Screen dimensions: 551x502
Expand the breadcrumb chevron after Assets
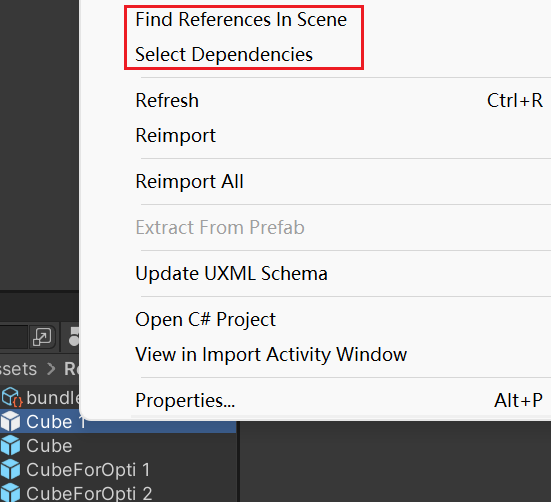tap(51, 369)
